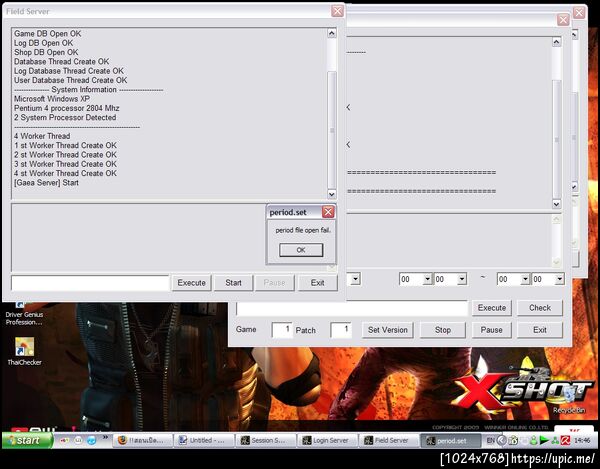Open the second 00 time dropdown
Viewport: 600px width, 469px height.
pos(462,279)
